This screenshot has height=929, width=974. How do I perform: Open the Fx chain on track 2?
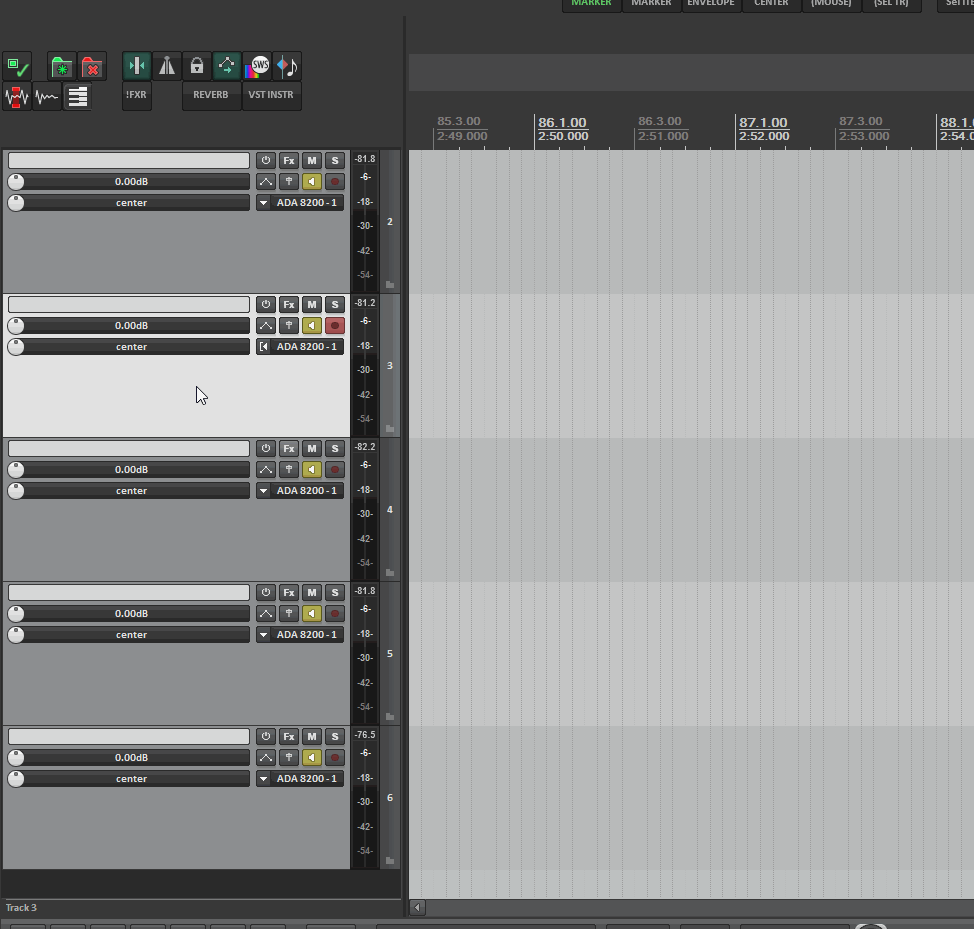coord(289,161)
